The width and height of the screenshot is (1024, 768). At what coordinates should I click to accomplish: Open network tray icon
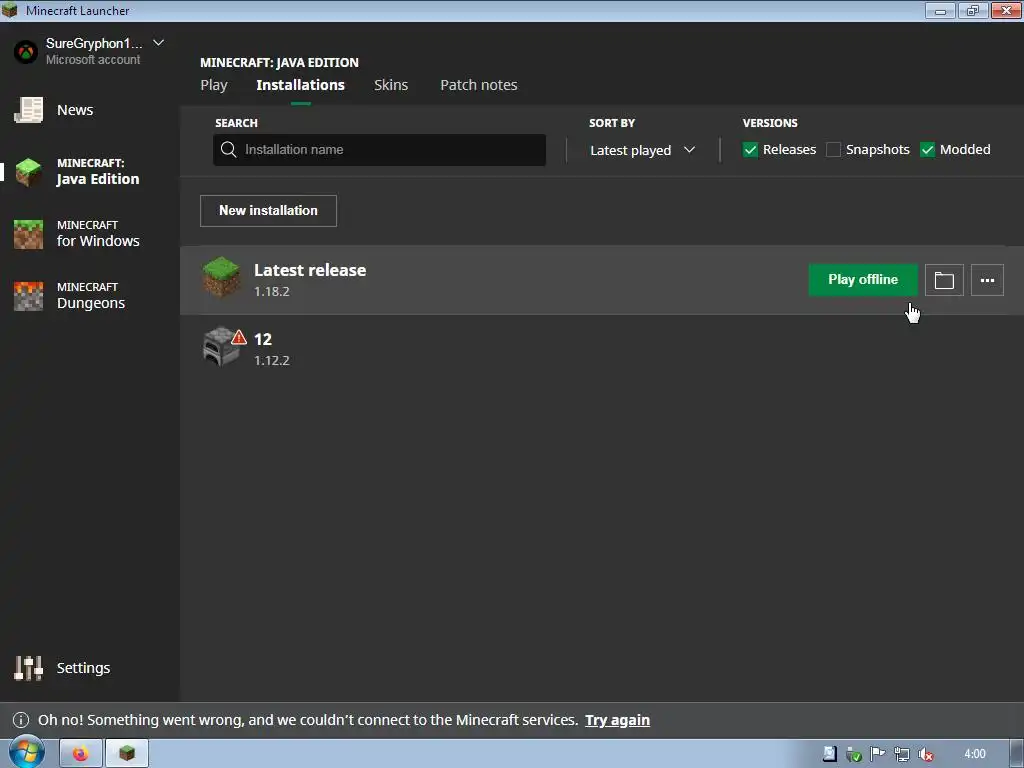(902, 754)
